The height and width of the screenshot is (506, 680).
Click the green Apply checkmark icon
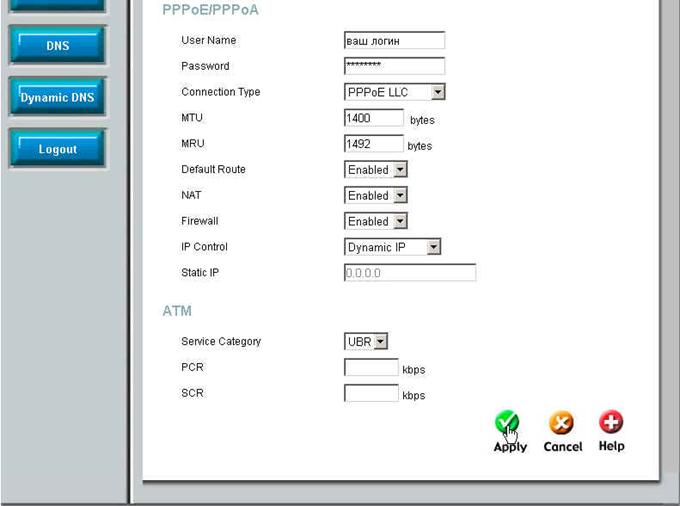coord(507,422)
